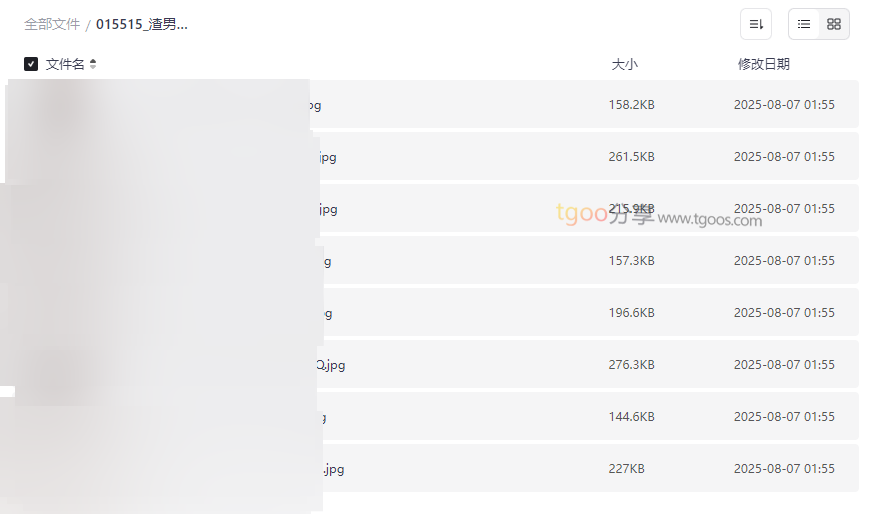
Task: Click the 015515_渣男... folder breadcrumb
Action: pos(142,24)
